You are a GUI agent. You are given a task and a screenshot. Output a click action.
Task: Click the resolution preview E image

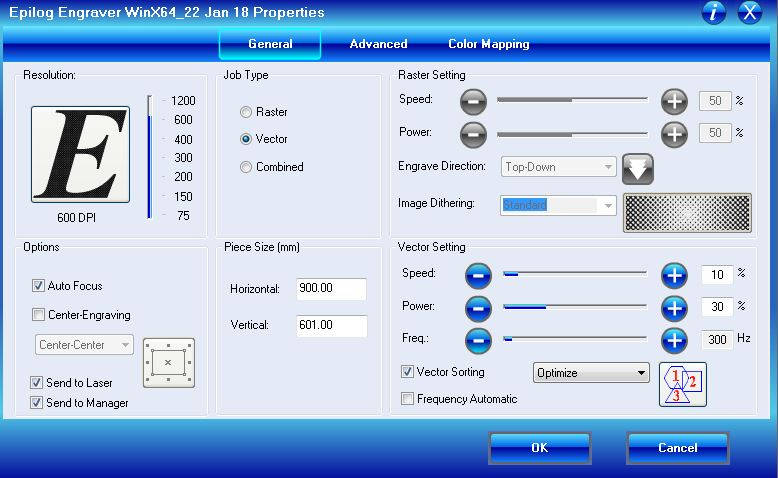click(x=80, y=154)
